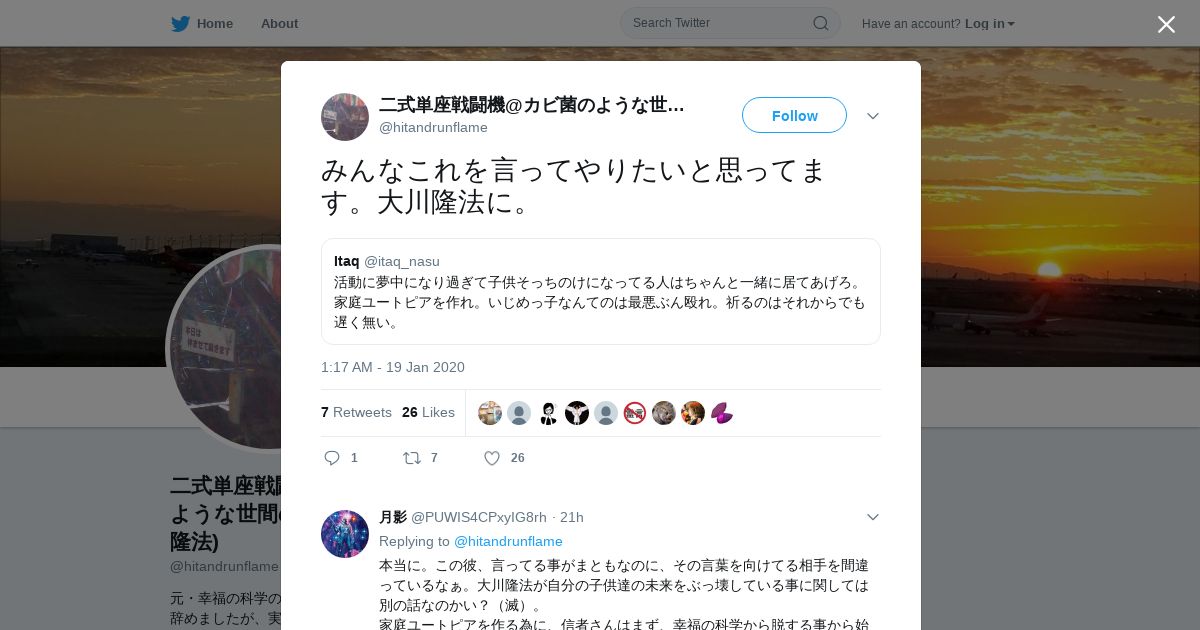Image resolution: width=1200 pixels, height=630 pixels.
Task: View the 7 Retweets list
Action: pos(356,412)
